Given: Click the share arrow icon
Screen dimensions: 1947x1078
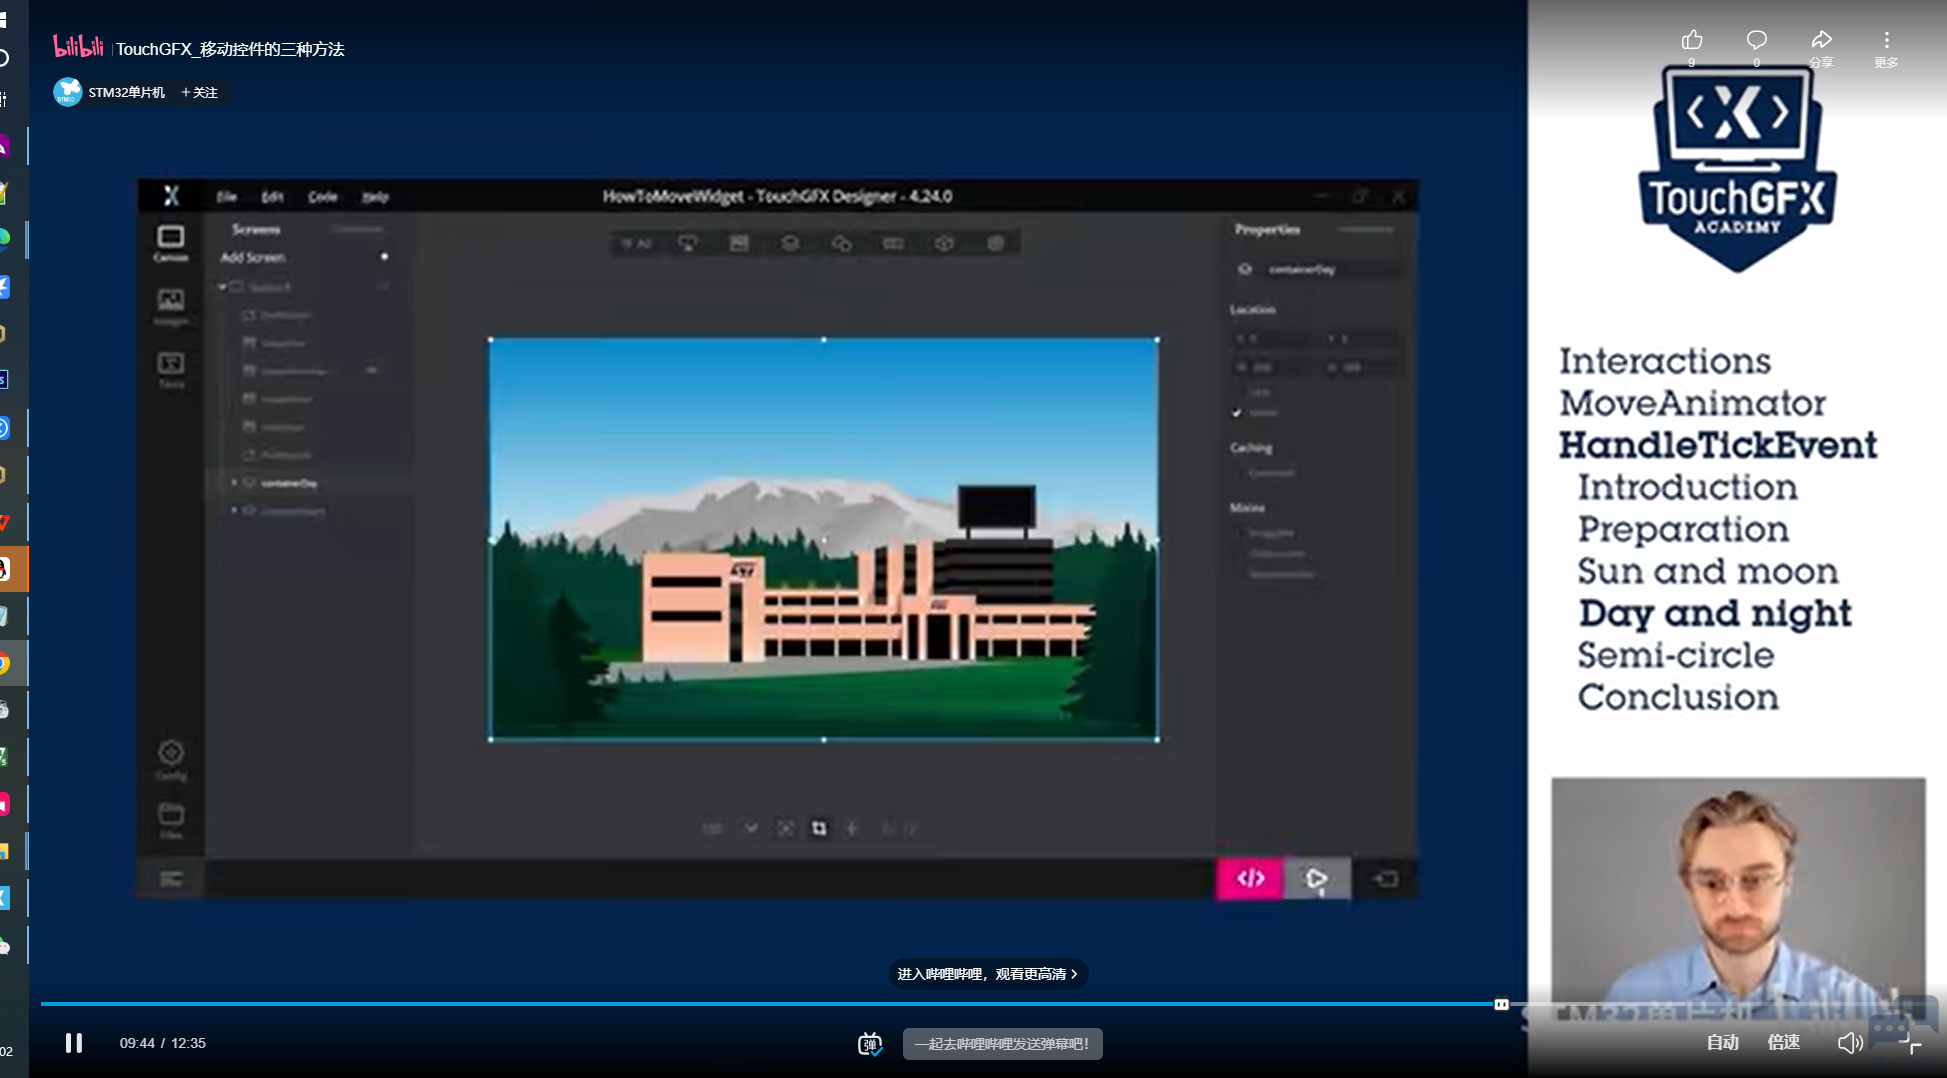Looking at the screenshot, I should pyautogui.click(x=1822, y=40).
